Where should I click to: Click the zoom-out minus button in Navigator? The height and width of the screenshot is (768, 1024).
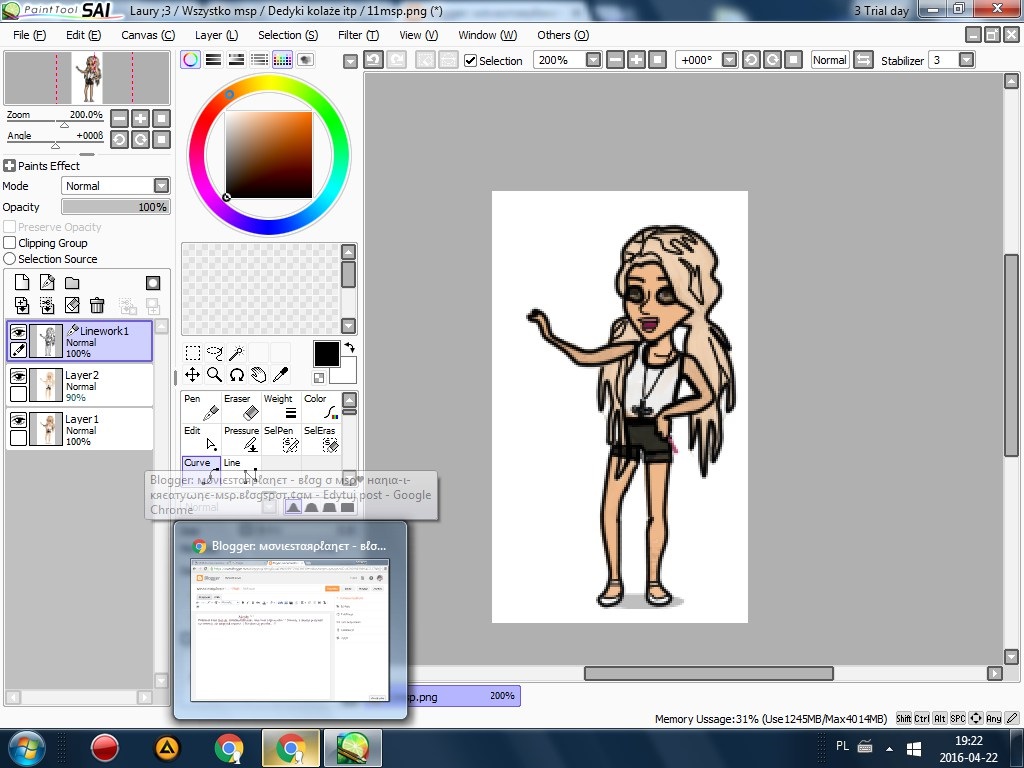120,118
